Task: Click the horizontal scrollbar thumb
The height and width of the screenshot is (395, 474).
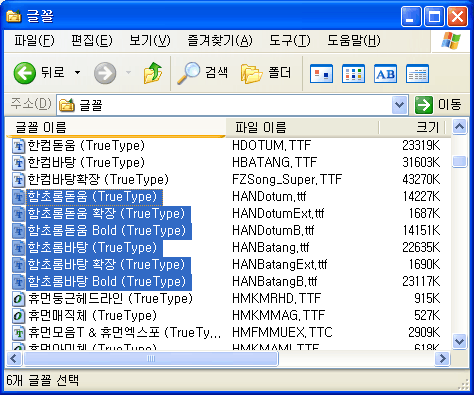Action: [151, 359]
